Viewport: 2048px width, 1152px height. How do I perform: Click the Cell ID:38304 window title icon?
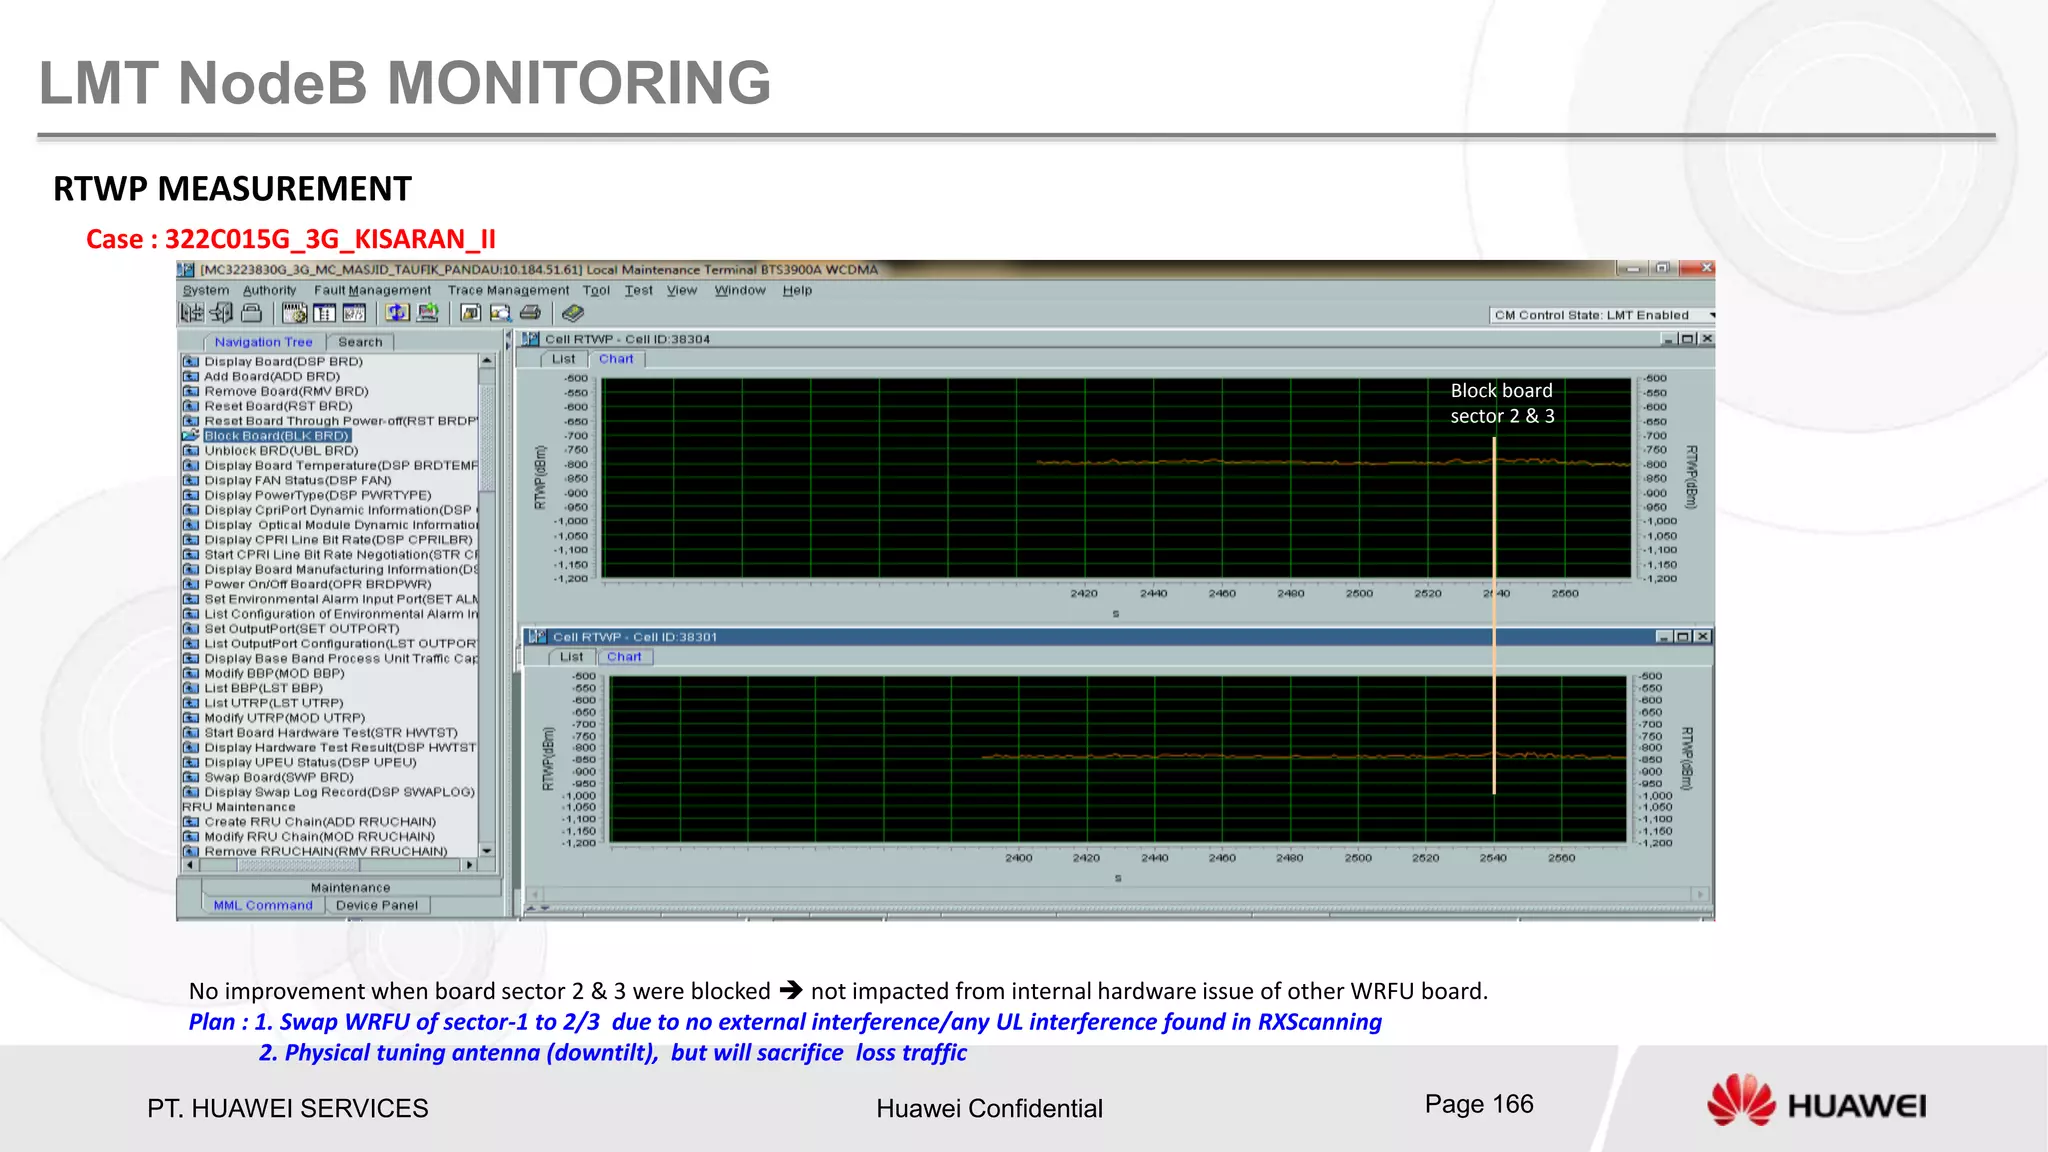pos(531,339)
